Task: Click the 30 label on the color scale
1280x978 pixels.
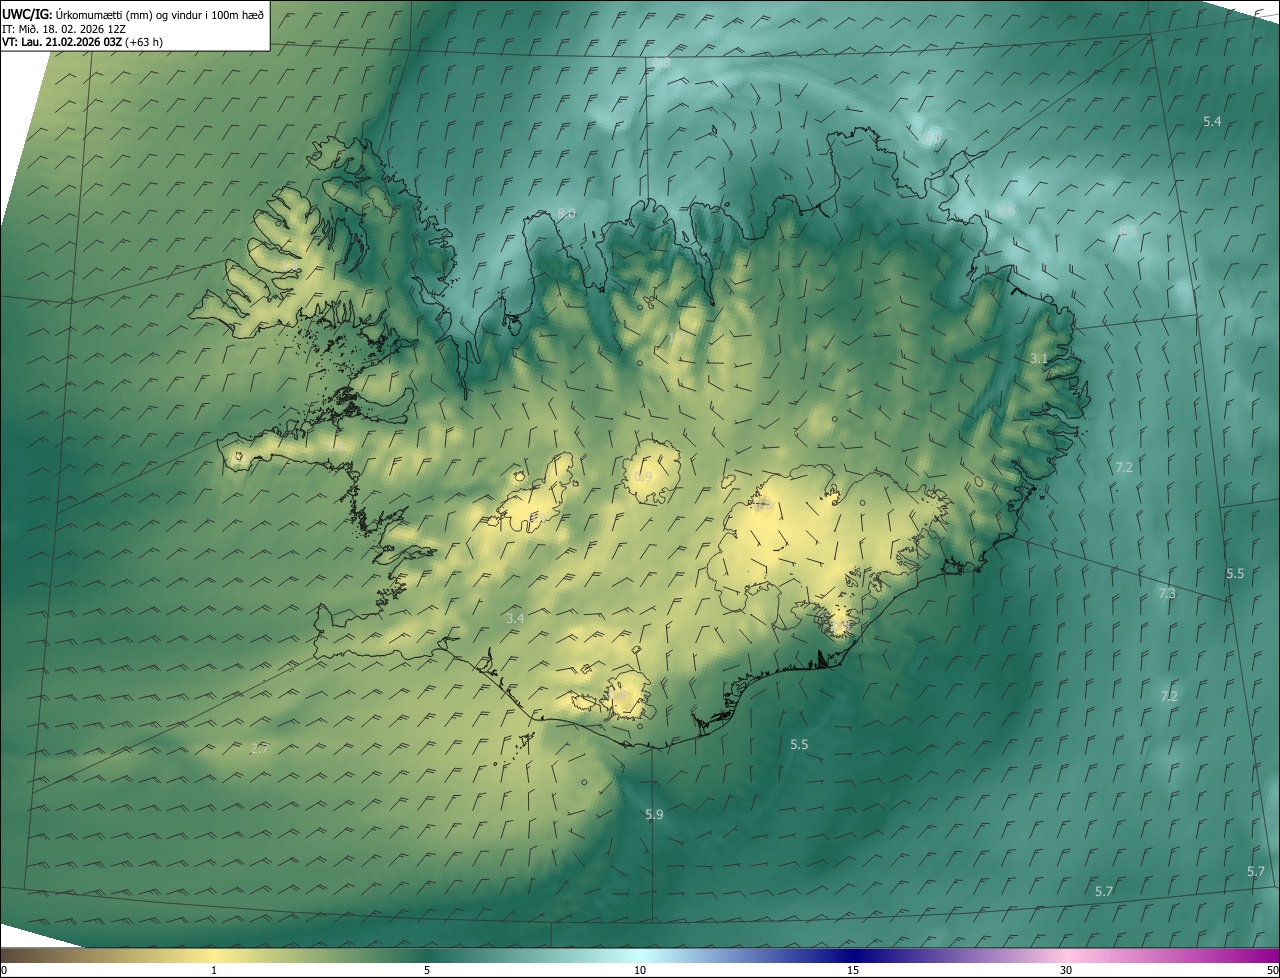Action: 1066,971
